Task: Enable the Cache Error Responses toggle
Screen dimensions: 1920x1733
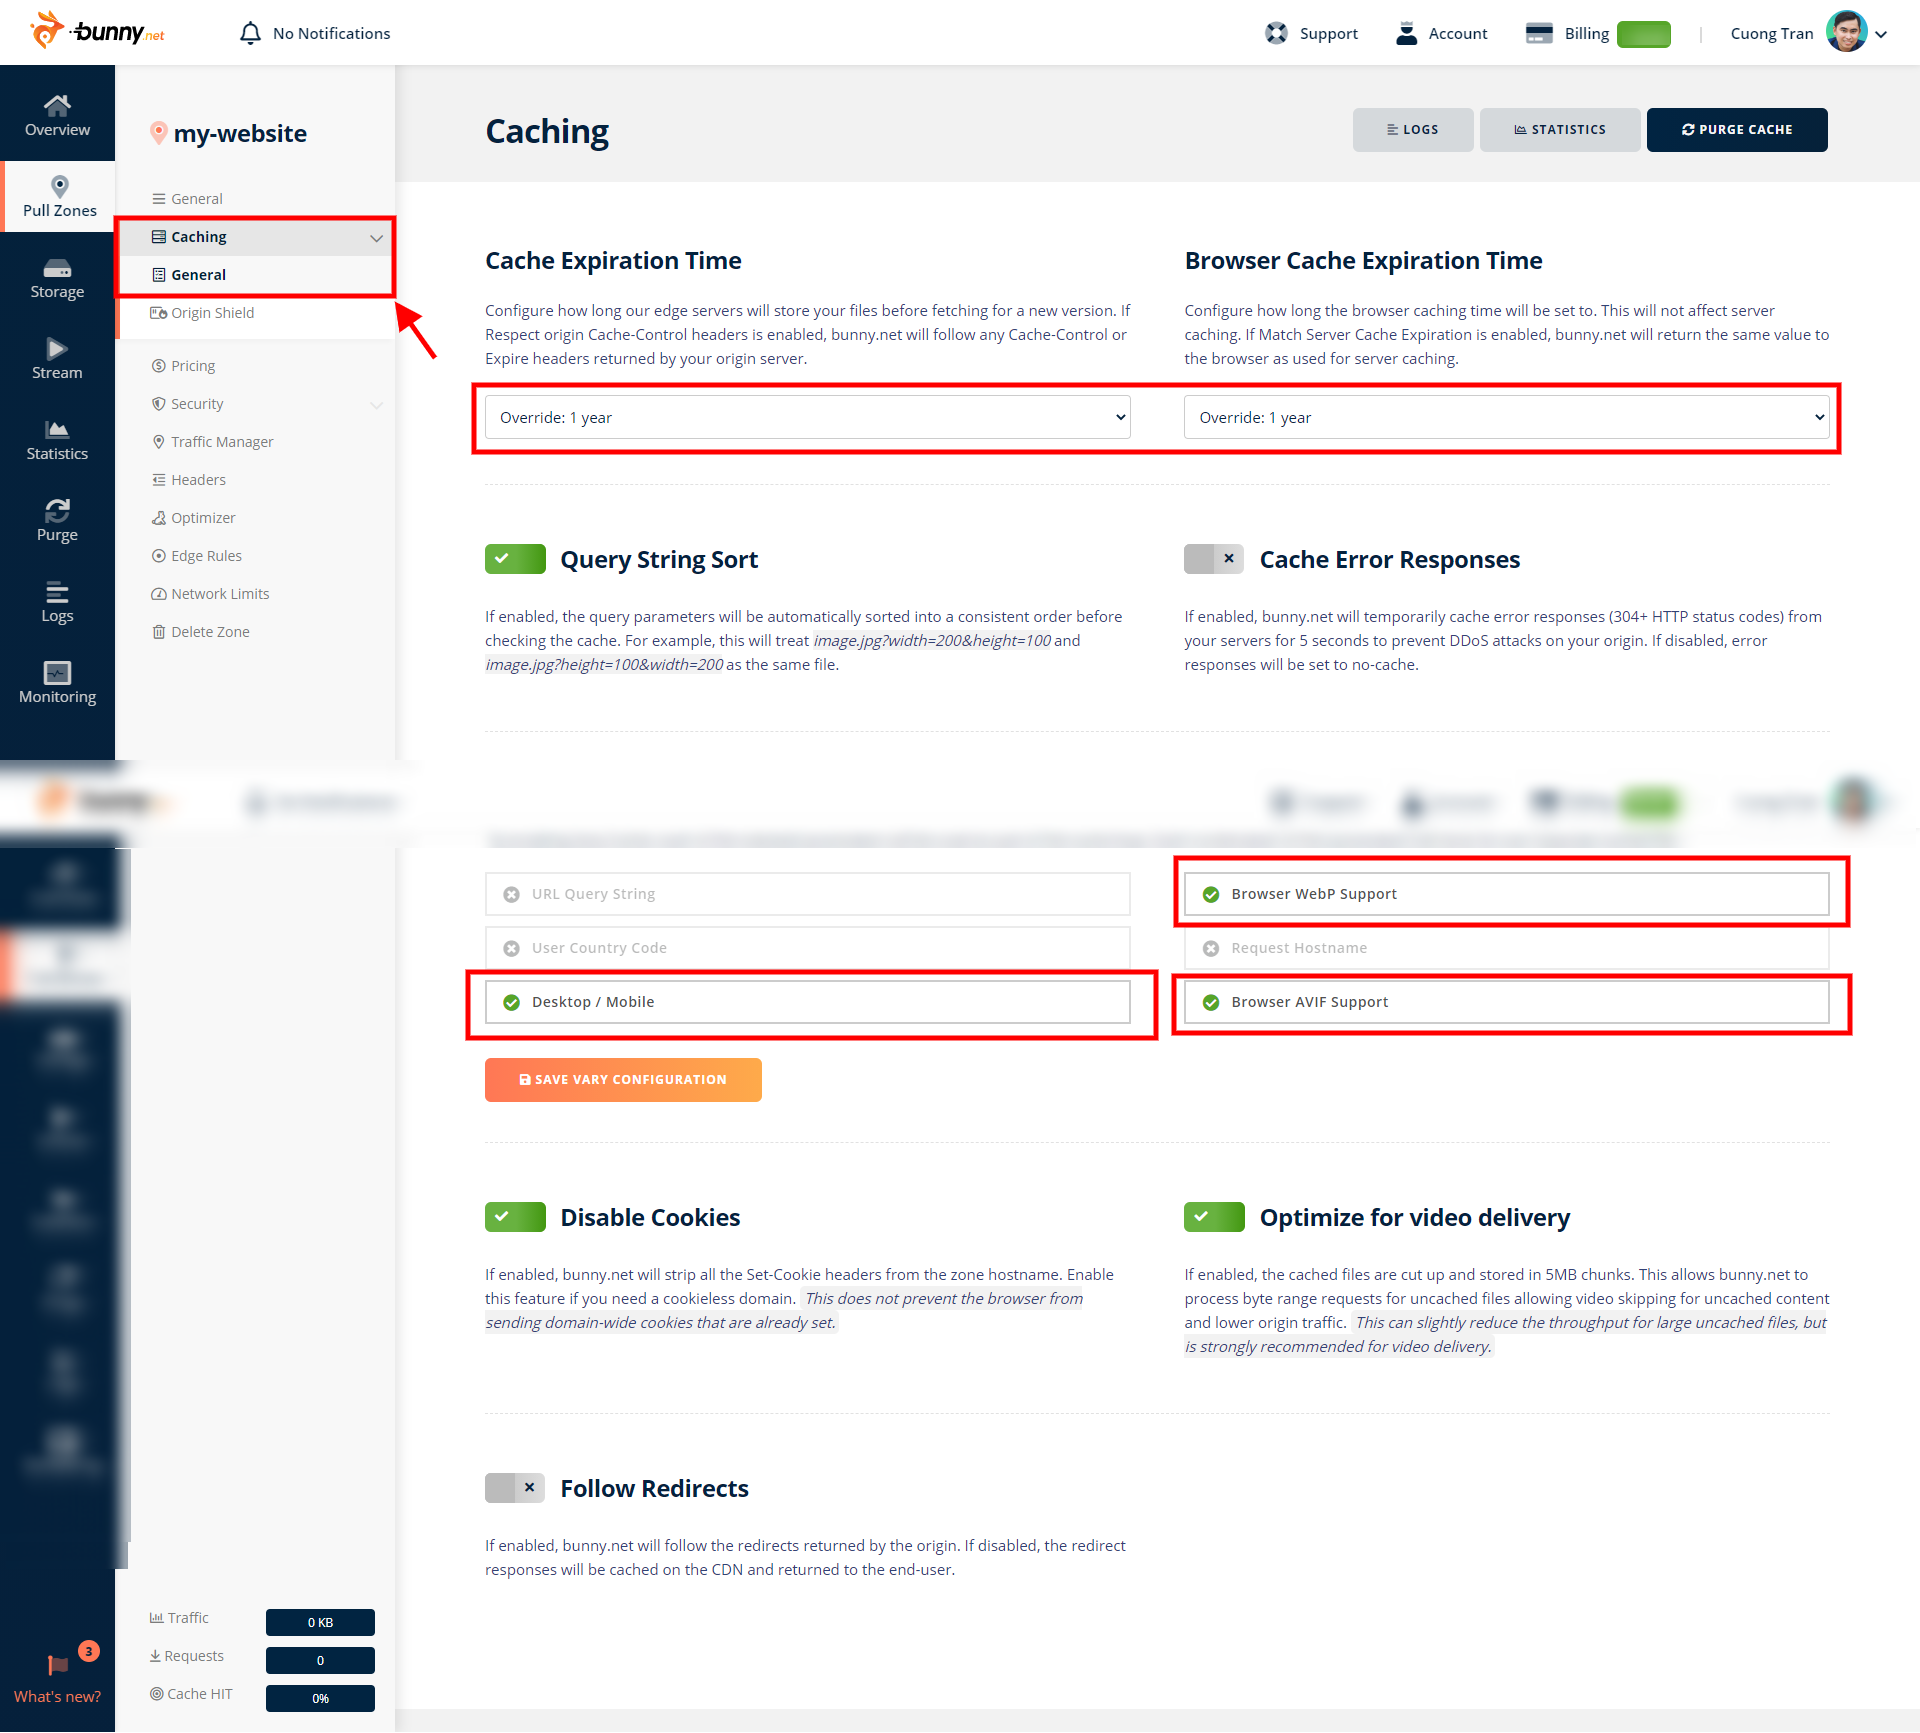Action: point(1214,559)
